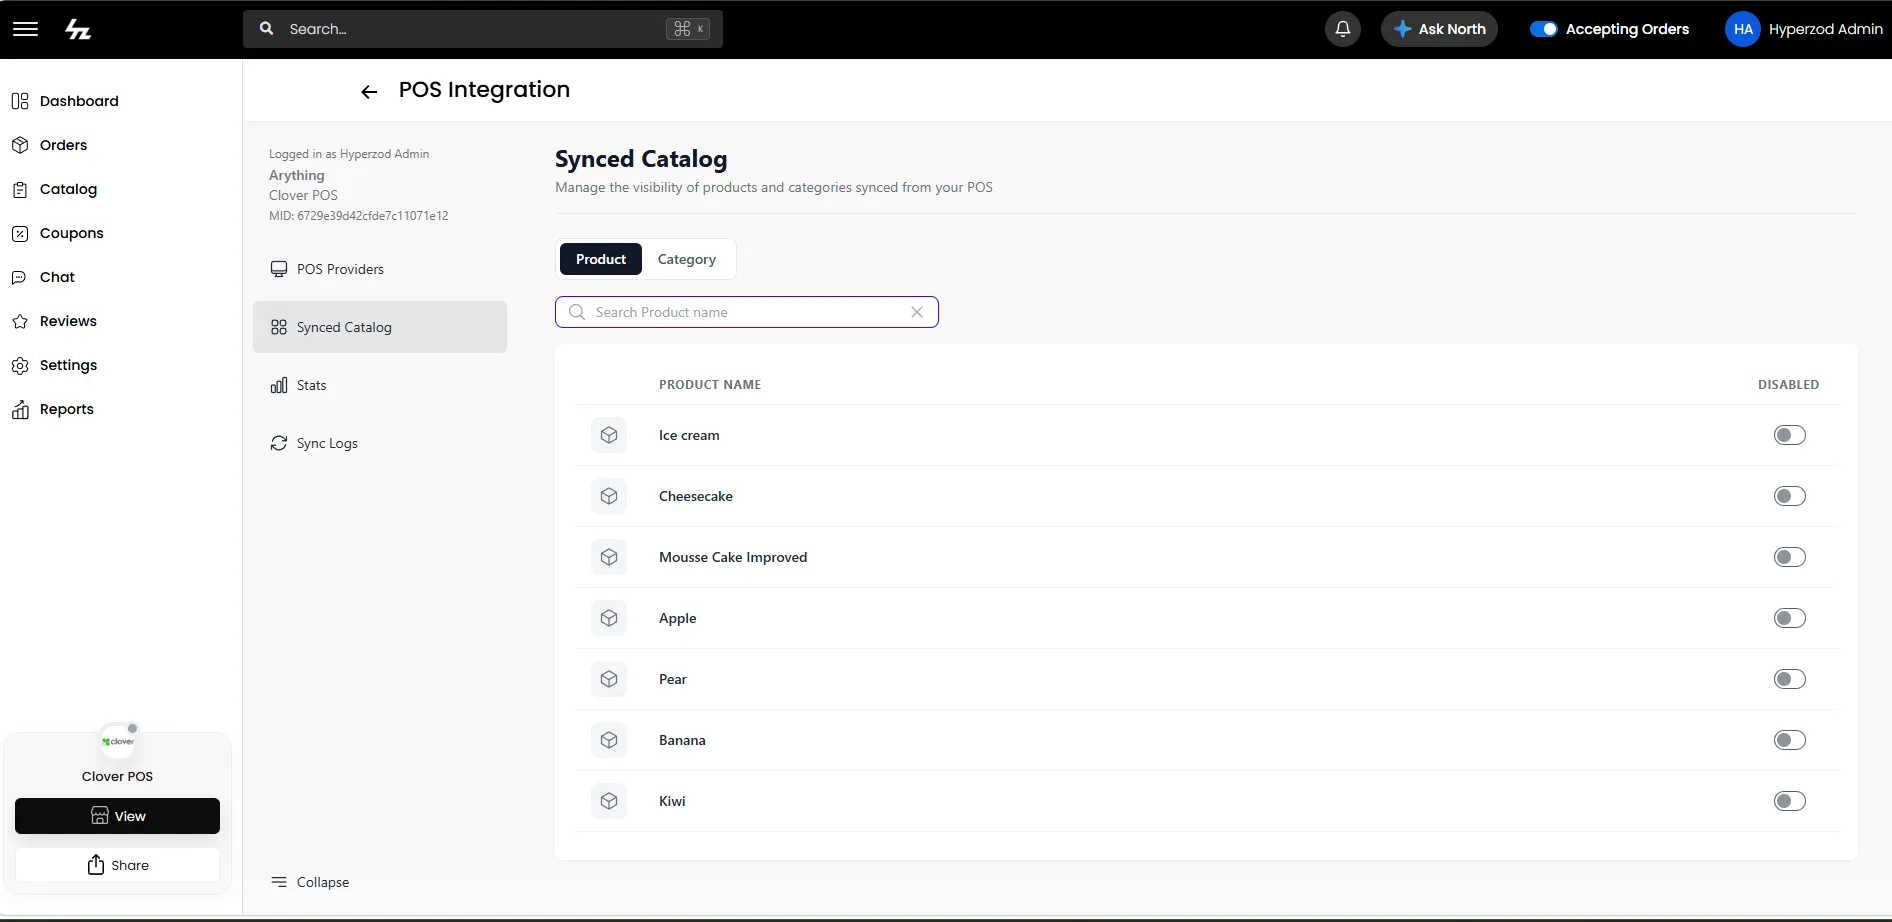Toggle disabled switch for Kiwi
The height and width of the screenshot is (922, 1892).
[x=1789, y=801]
